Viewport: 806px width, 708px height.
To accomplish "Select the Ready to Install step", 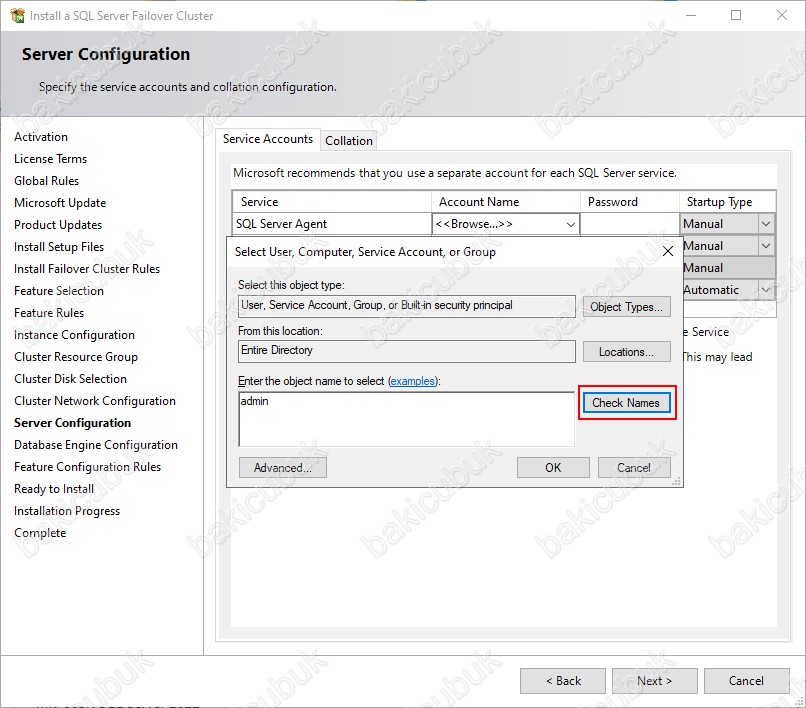I will pos(54,489).
